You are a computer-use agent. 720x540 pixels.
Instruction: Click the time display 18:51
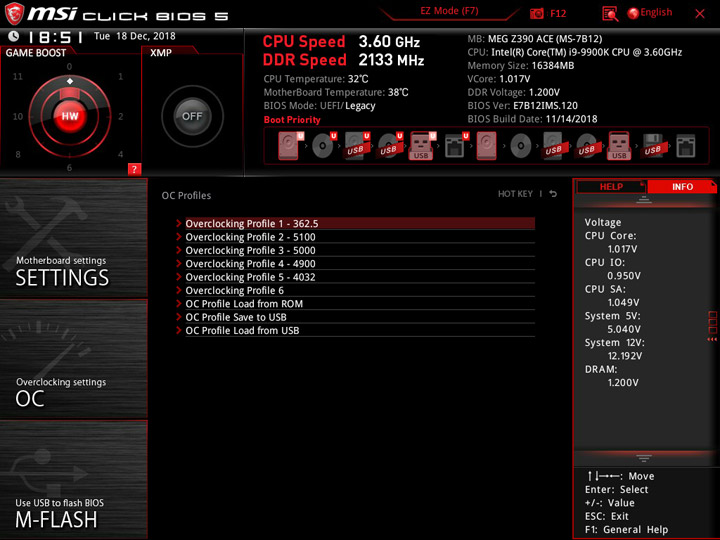tap(56, 37)
